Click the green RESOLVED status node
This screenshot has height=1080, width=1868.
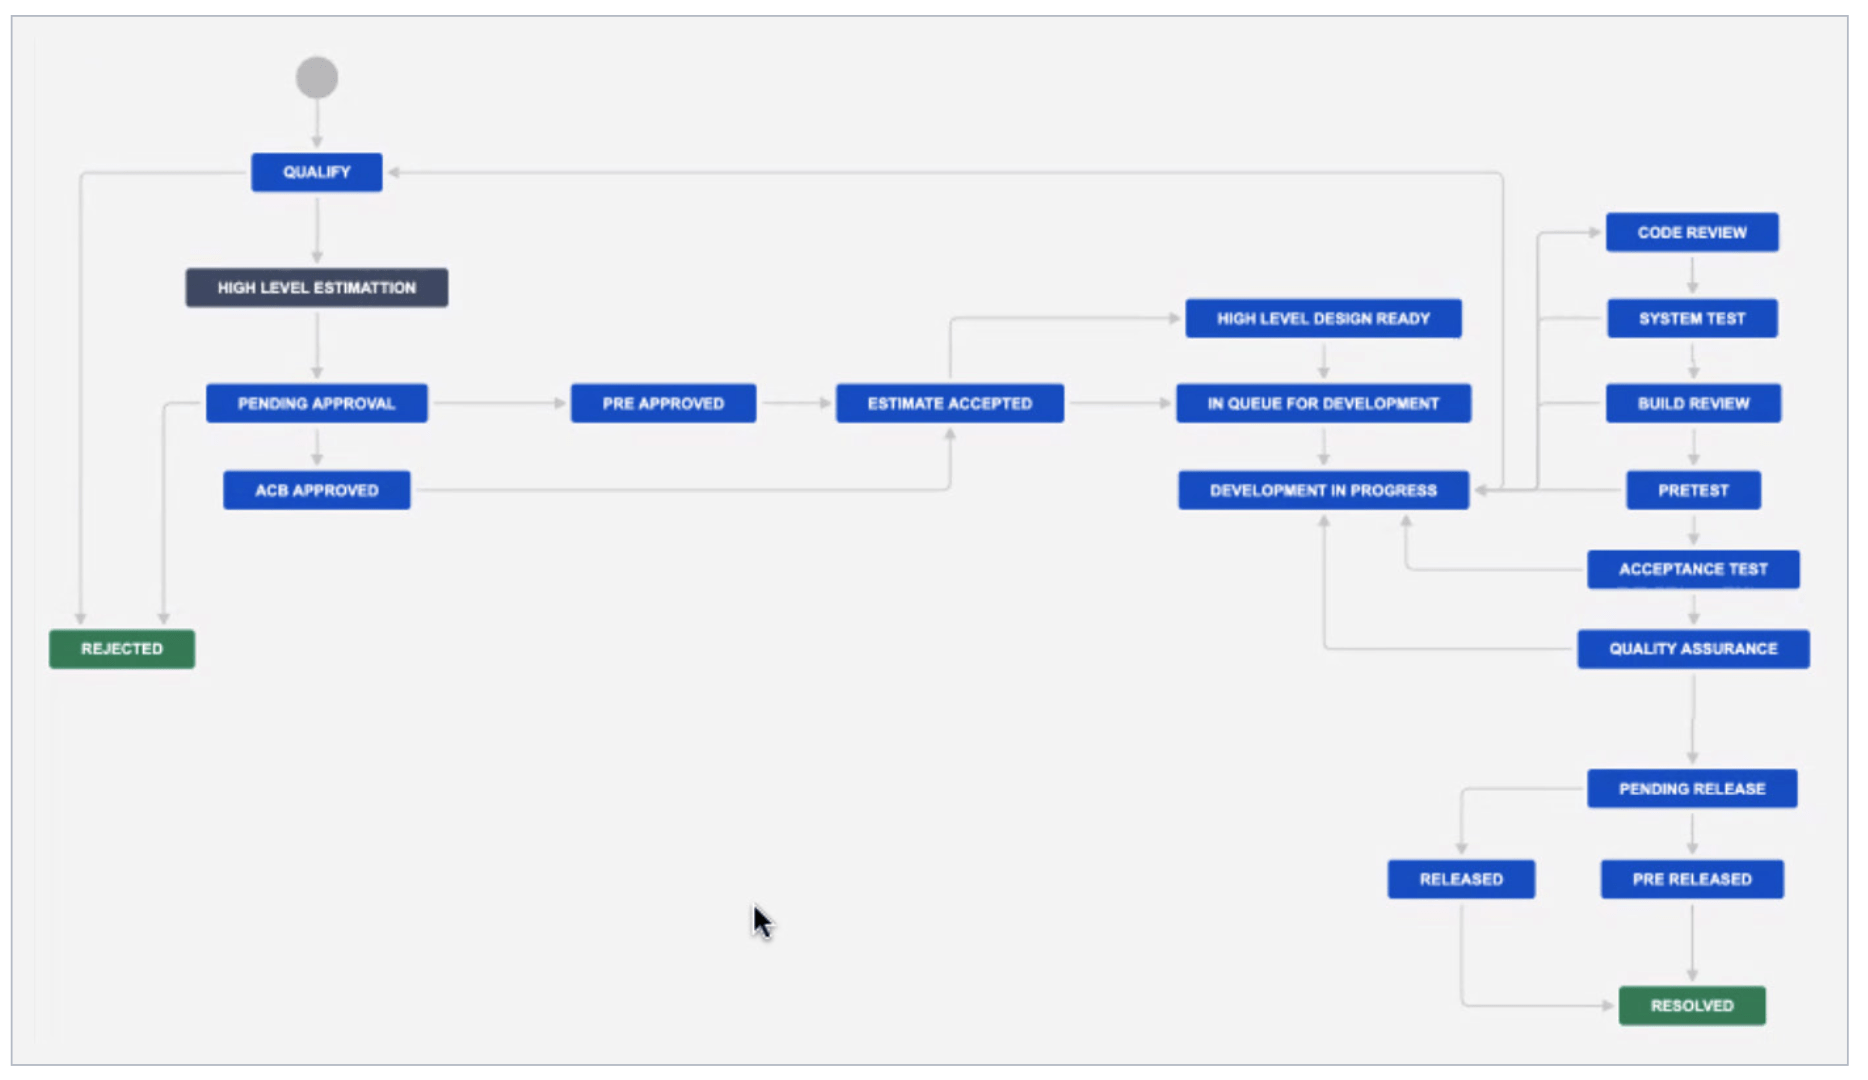(1692, 1006)
